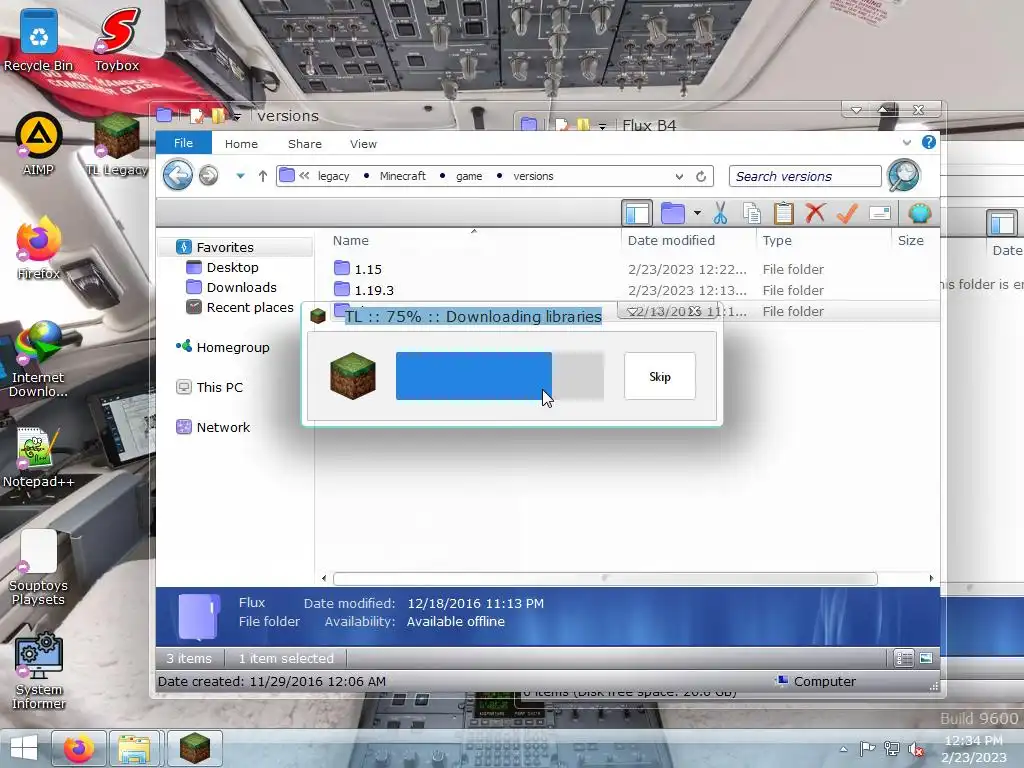Screen dimensions: 1024x768
Task: Open the Windows Start button
Action: (x=24, y=748)
